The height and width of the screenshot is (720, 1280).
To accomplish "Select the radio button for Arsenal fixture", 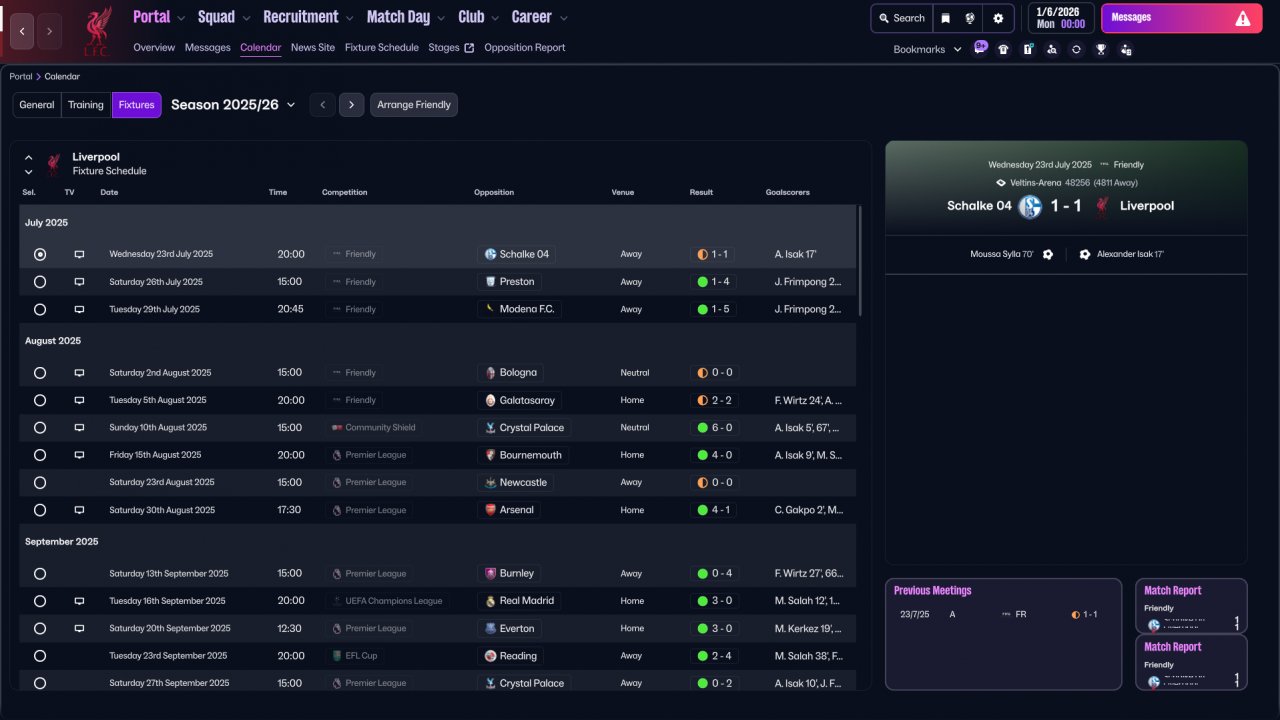I will pos(40,510).
